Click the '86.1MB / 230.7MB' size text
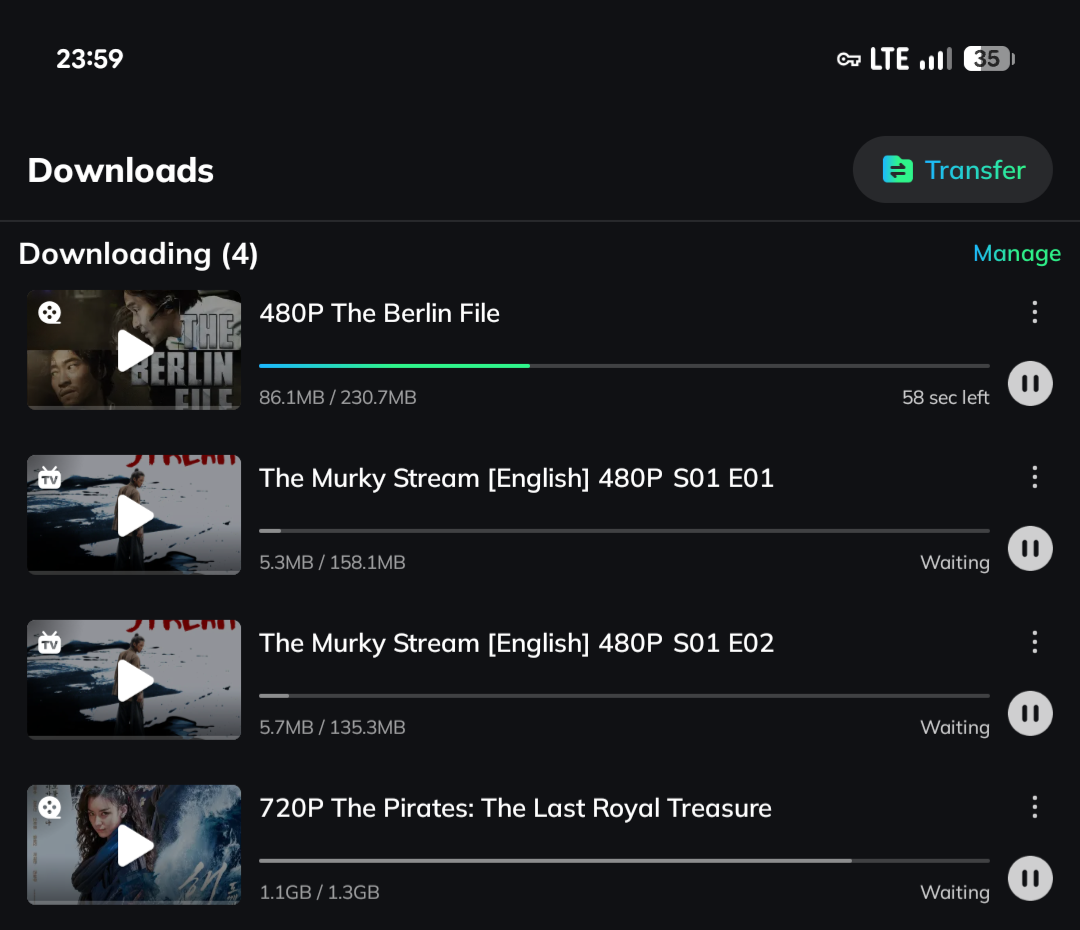1080x930 pixels. click(x=338, y=397)
